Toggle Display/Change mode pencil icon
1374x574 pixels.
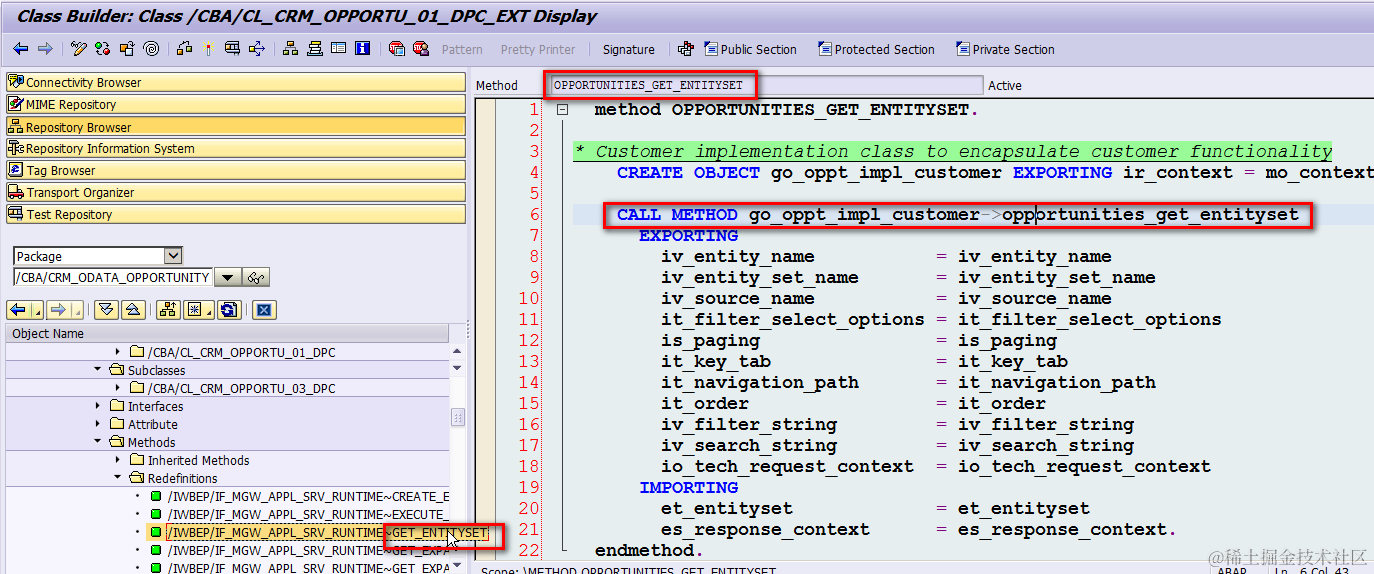tap(78, 49)
